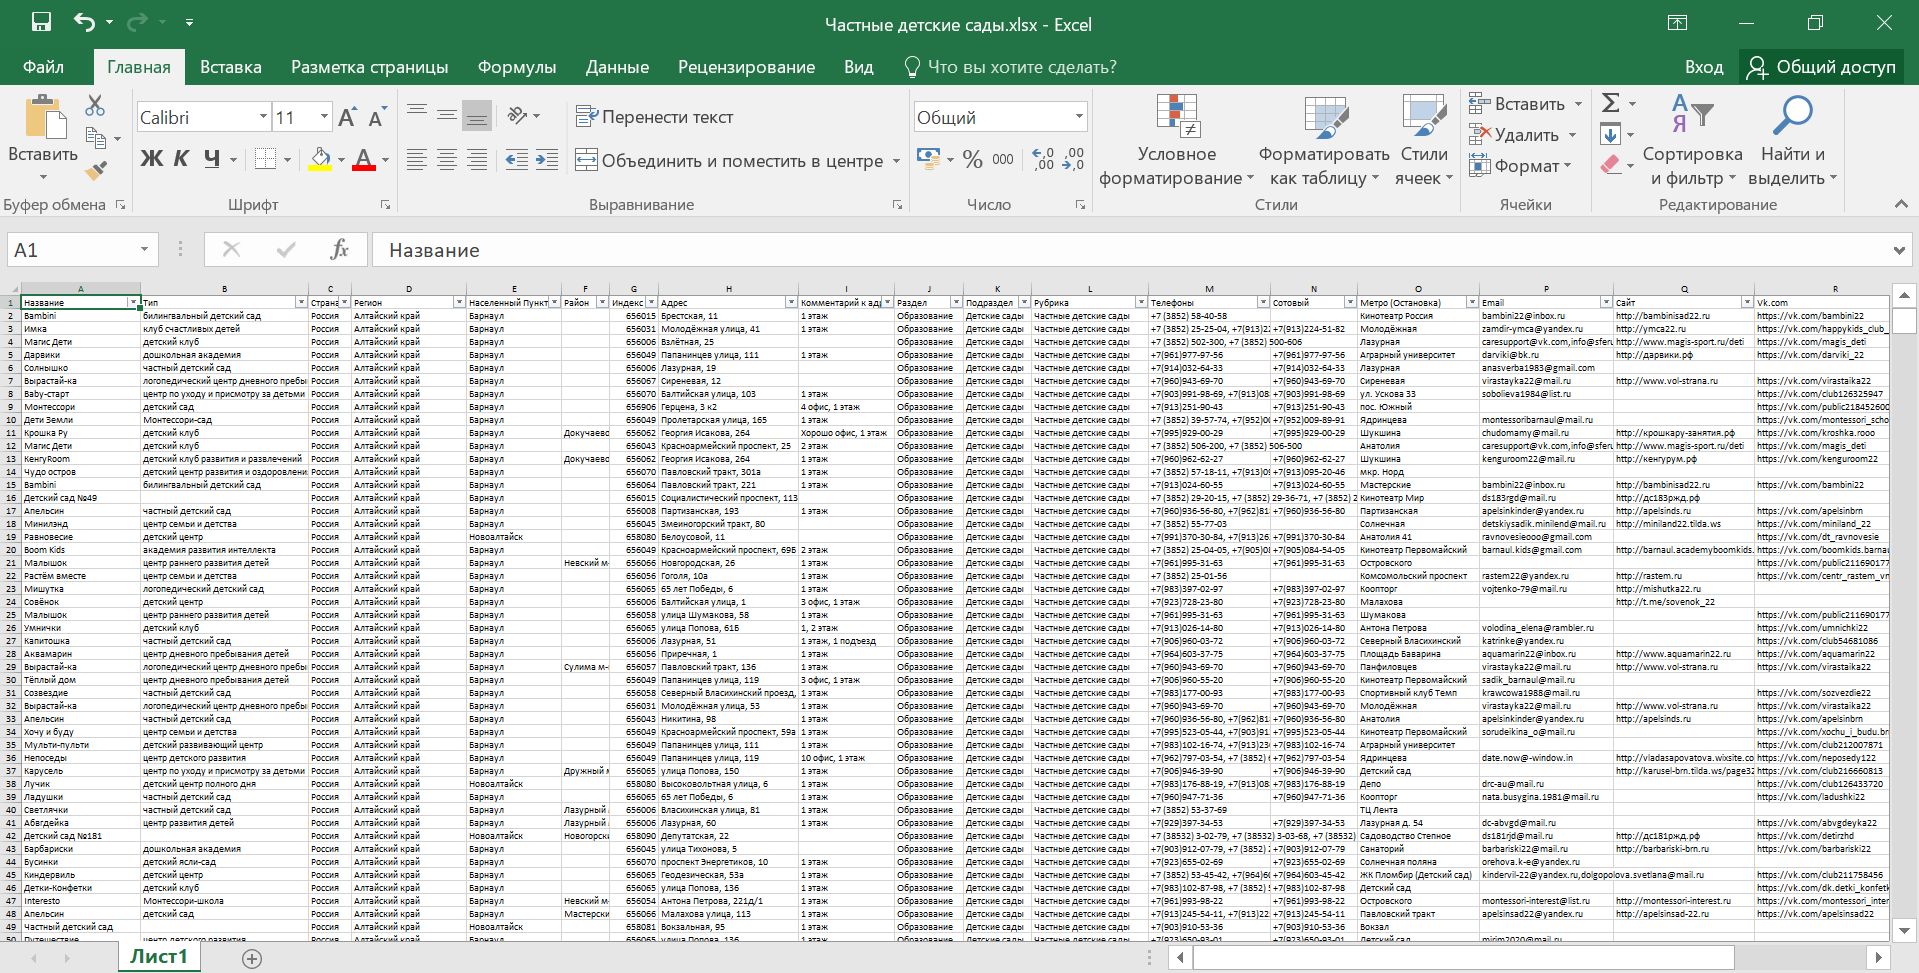
Task: Add a new sheet with plus button
Action: pos(252,958)
